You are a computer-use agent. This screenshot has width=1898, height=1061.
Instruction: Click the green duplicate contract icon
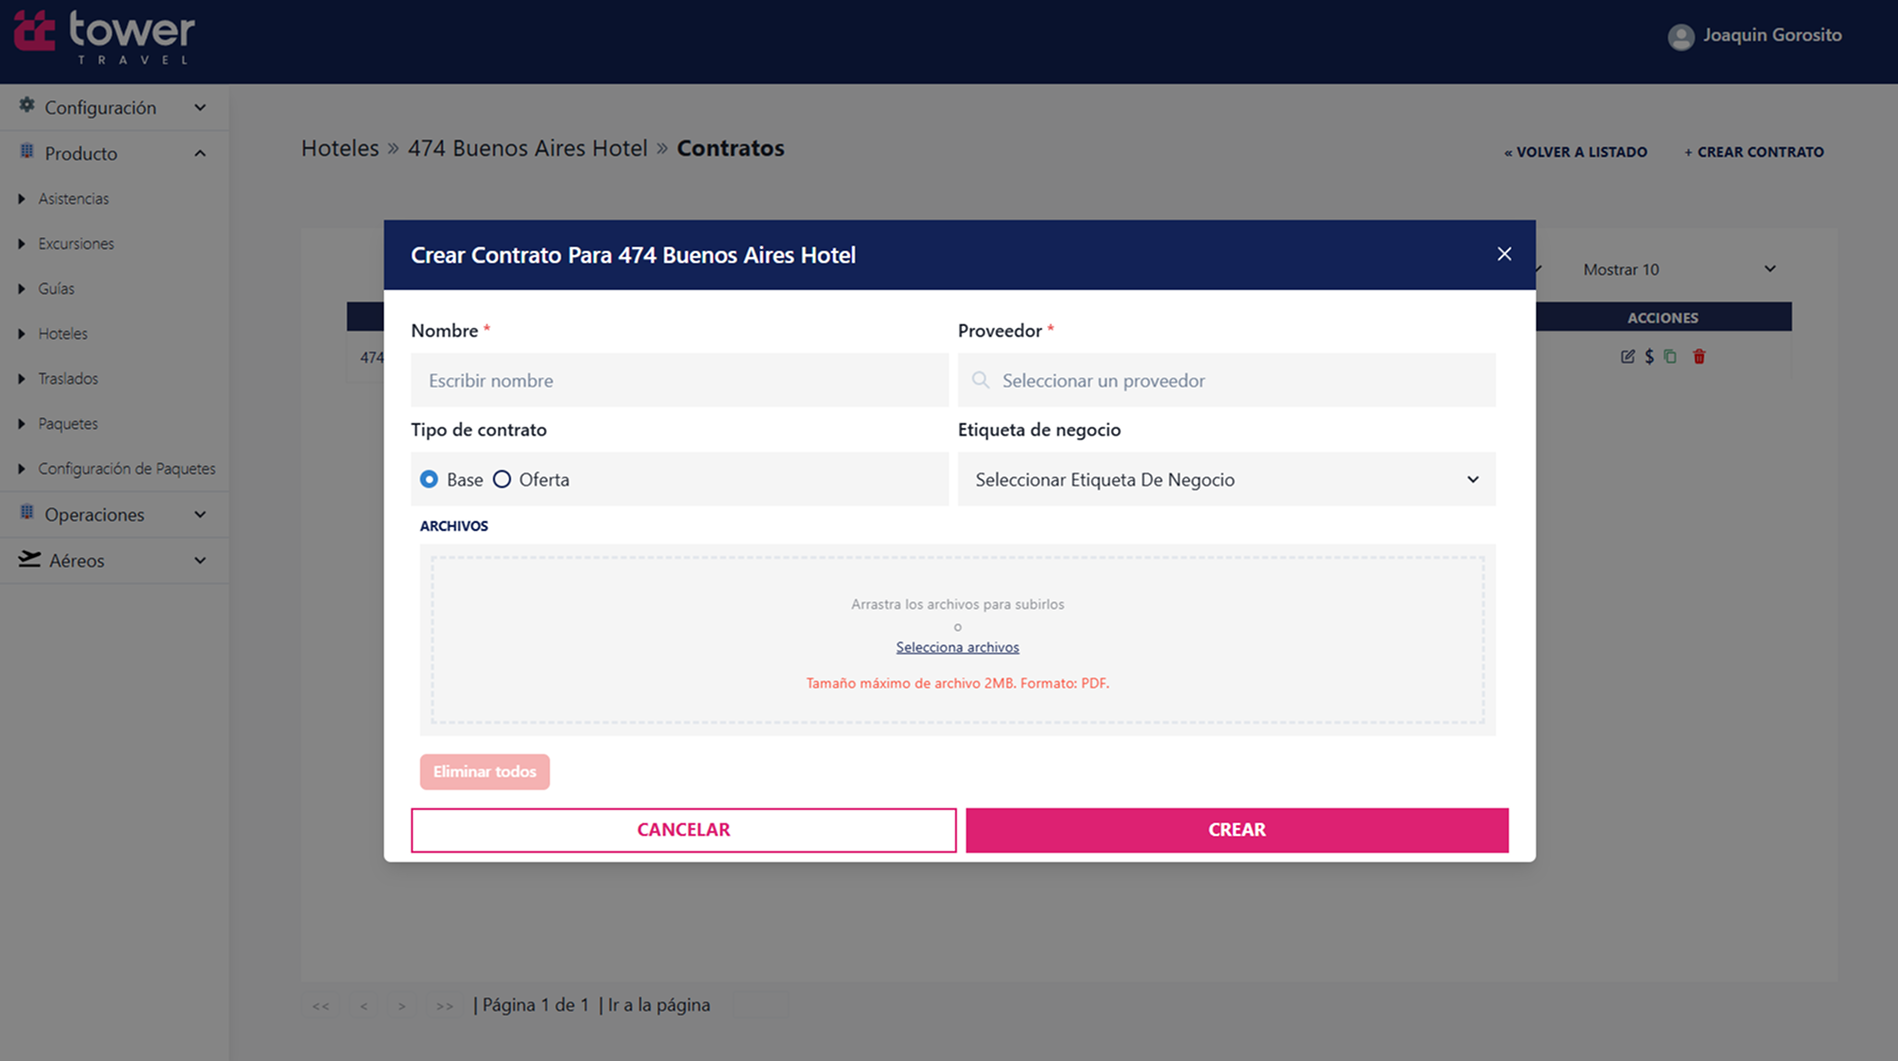pyautogui.click(x=1670, y=357)
